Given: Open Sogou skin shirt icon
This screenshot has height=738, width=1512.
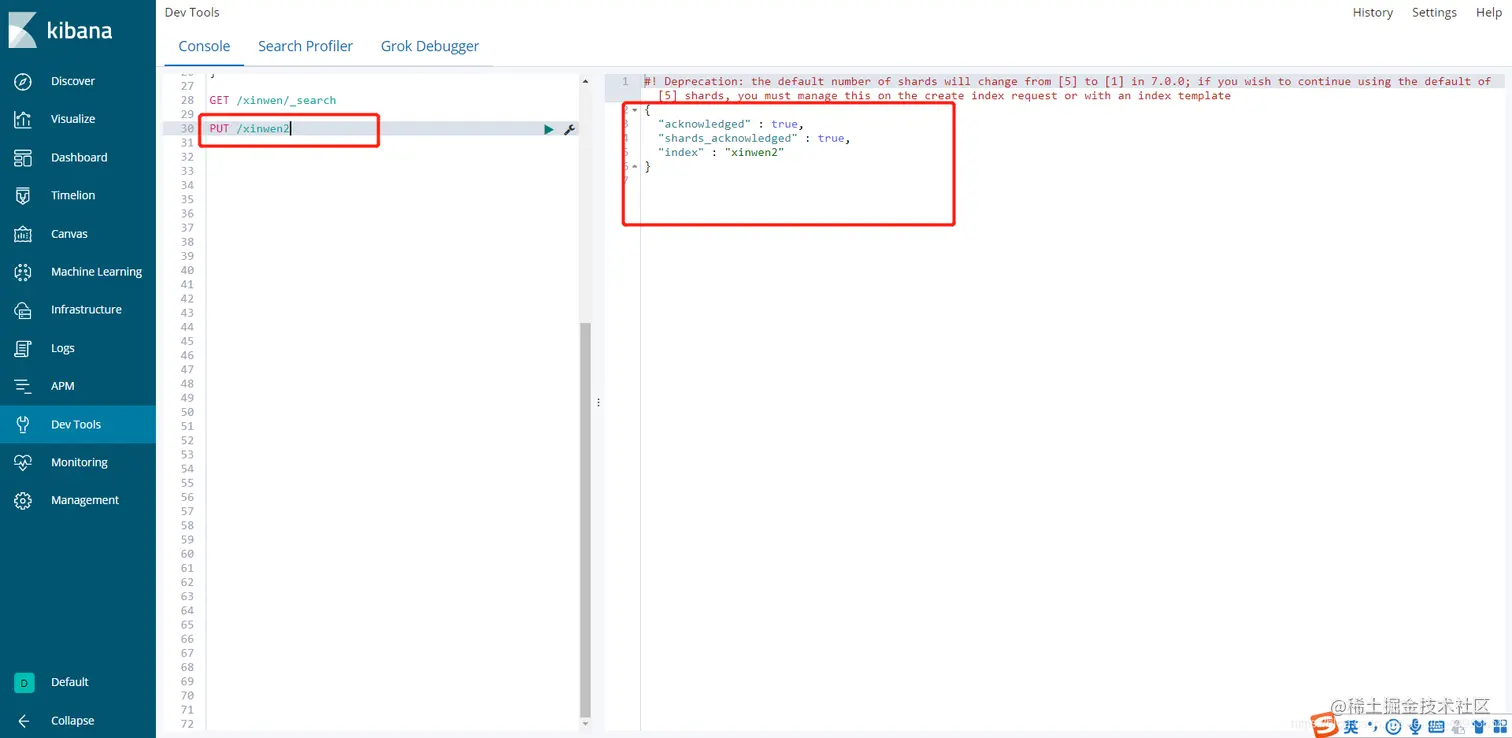Looking at the screenshot, I should pyautogui.click(x=1479, y=727).
